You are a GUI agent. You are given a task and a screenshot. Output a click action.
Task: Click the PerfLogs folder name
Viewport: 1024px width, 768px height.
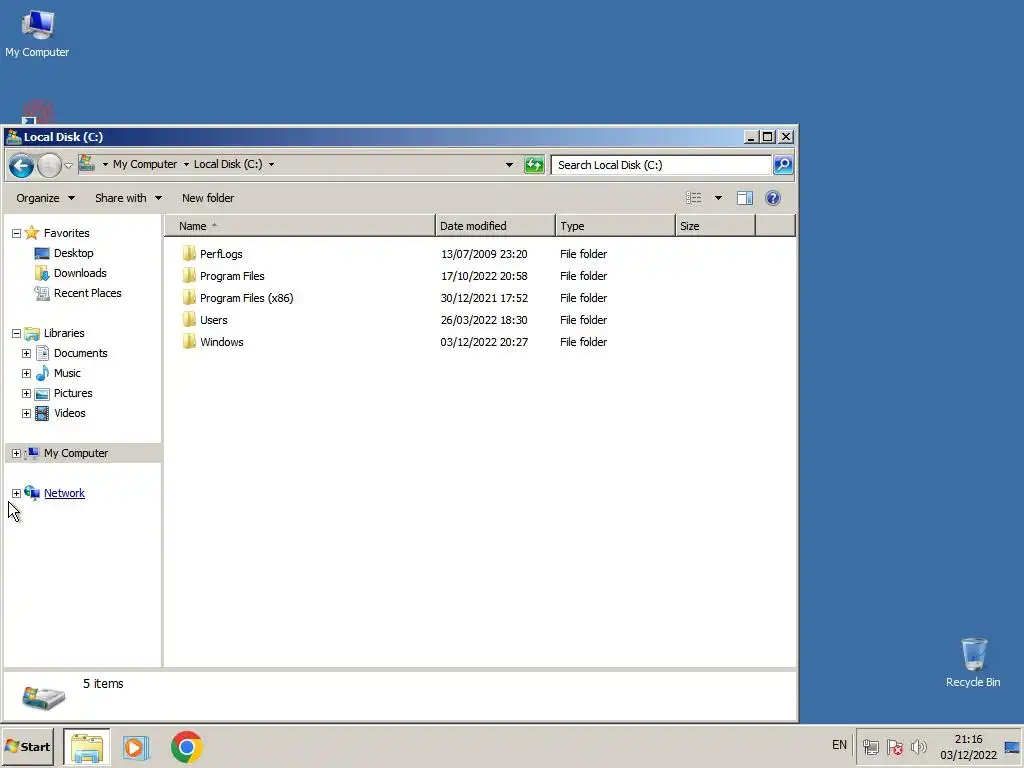click(x=221, y=254)
